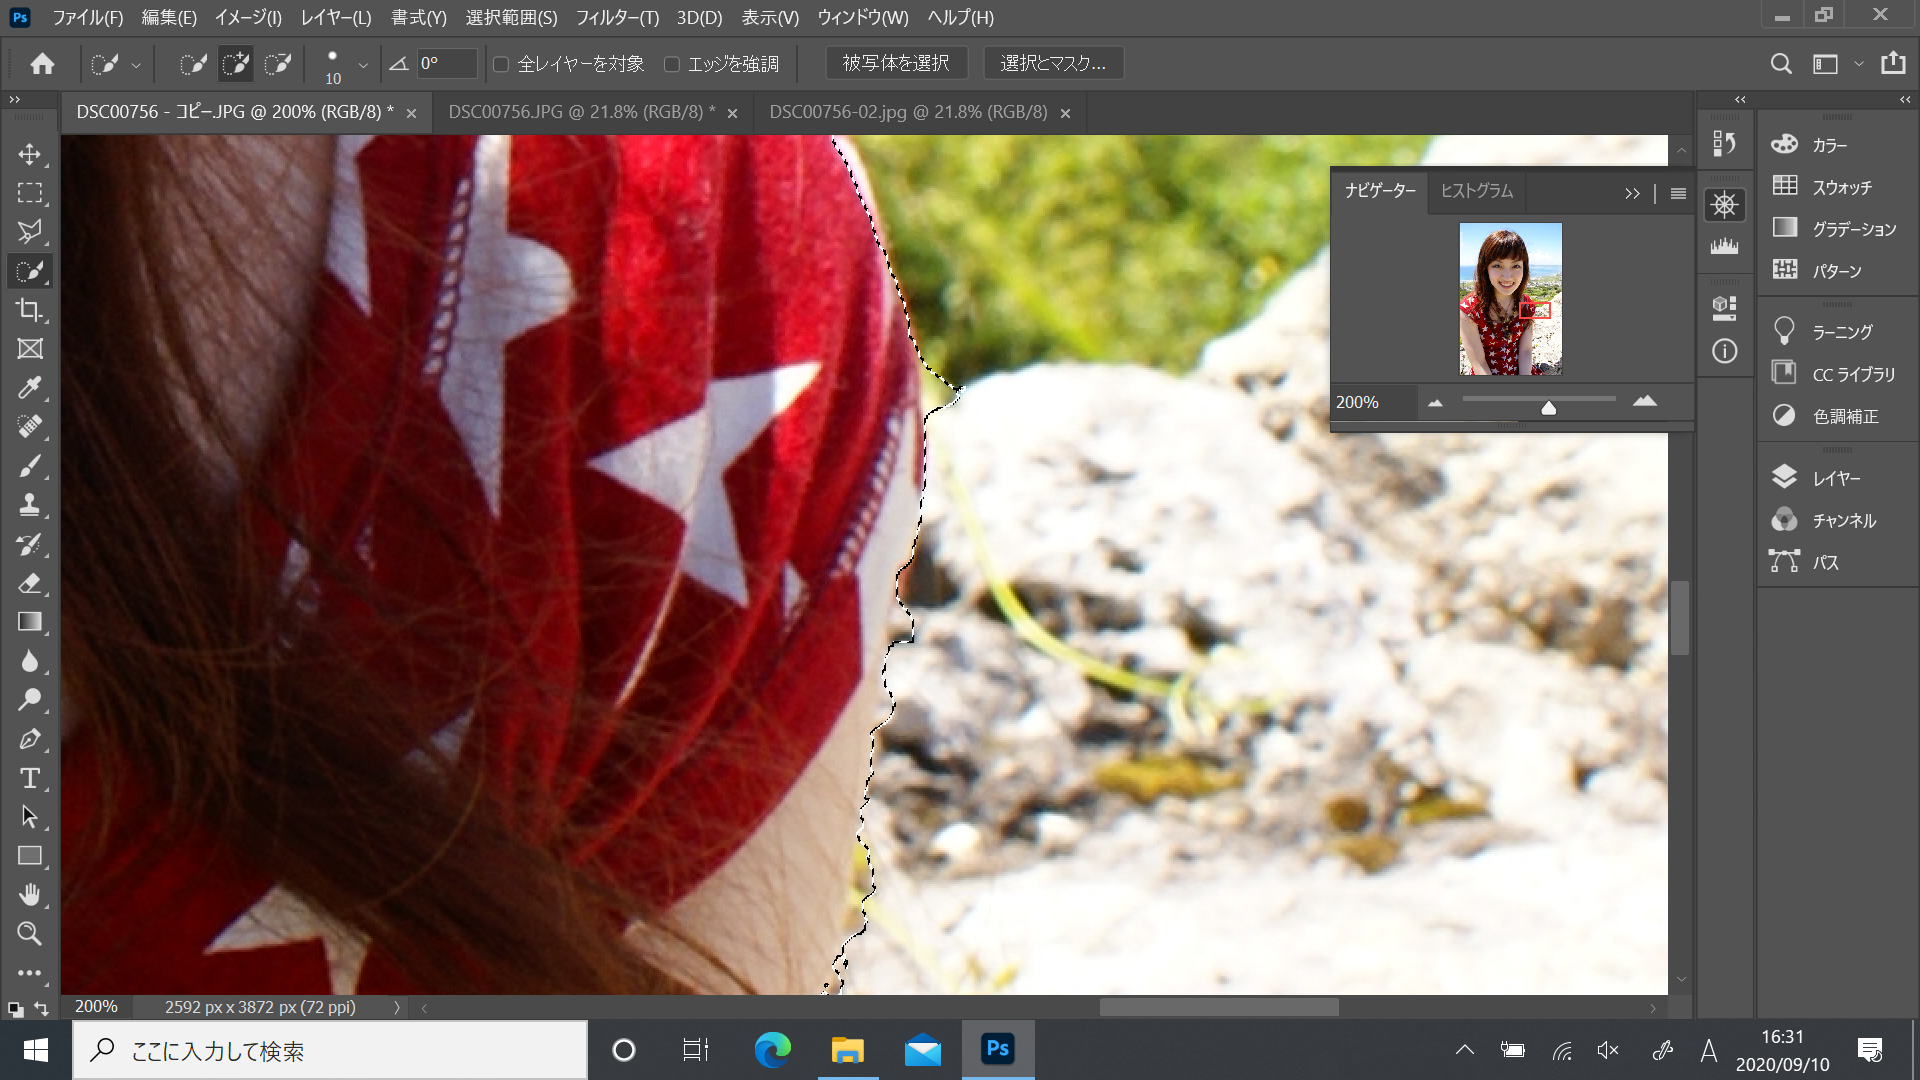Viewport: 1920px width, 1080px height.
Task: Choose subtract from selection mode
Action: 278,64
